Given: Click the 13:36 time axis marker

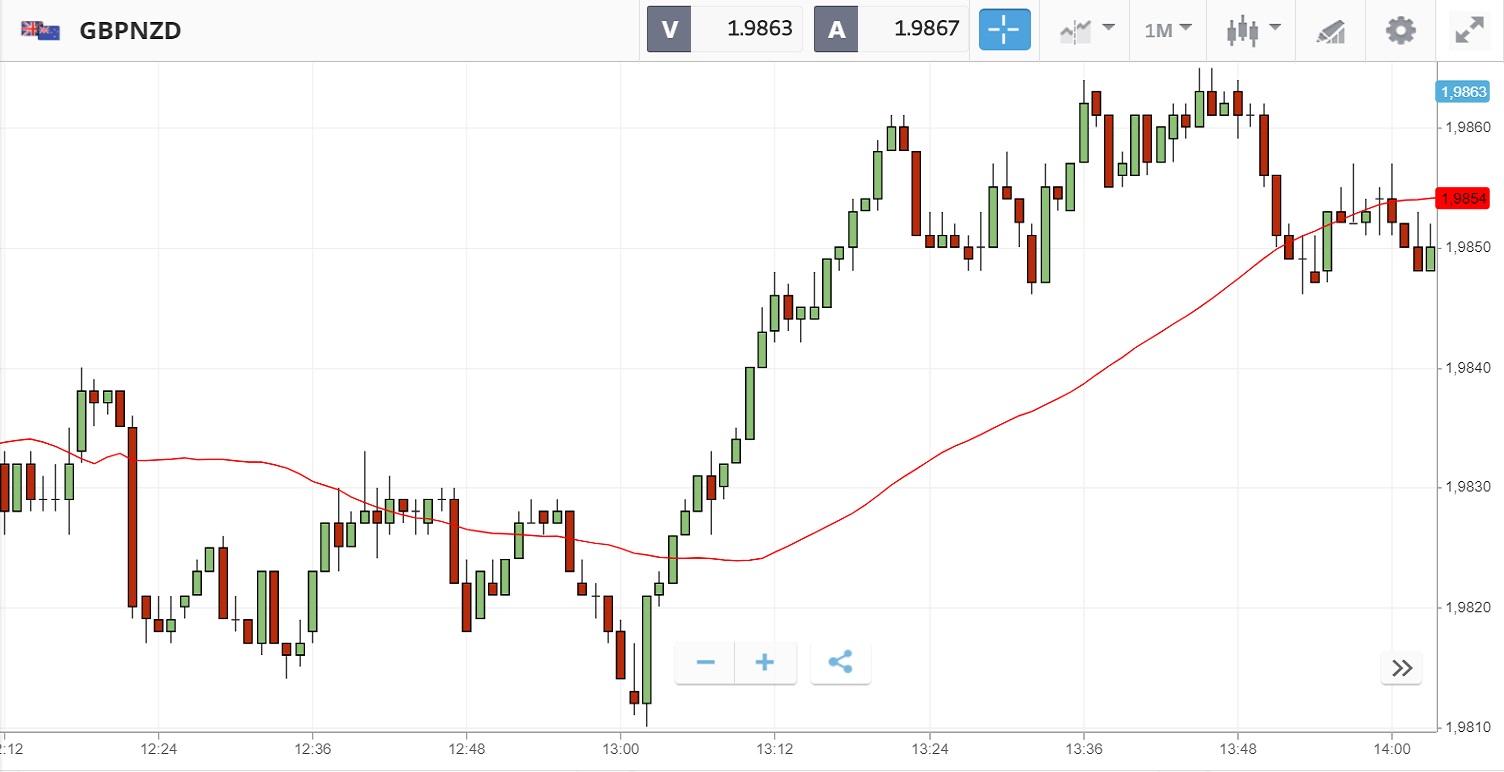Looking at the screenshot, I should coord(1084,748).
